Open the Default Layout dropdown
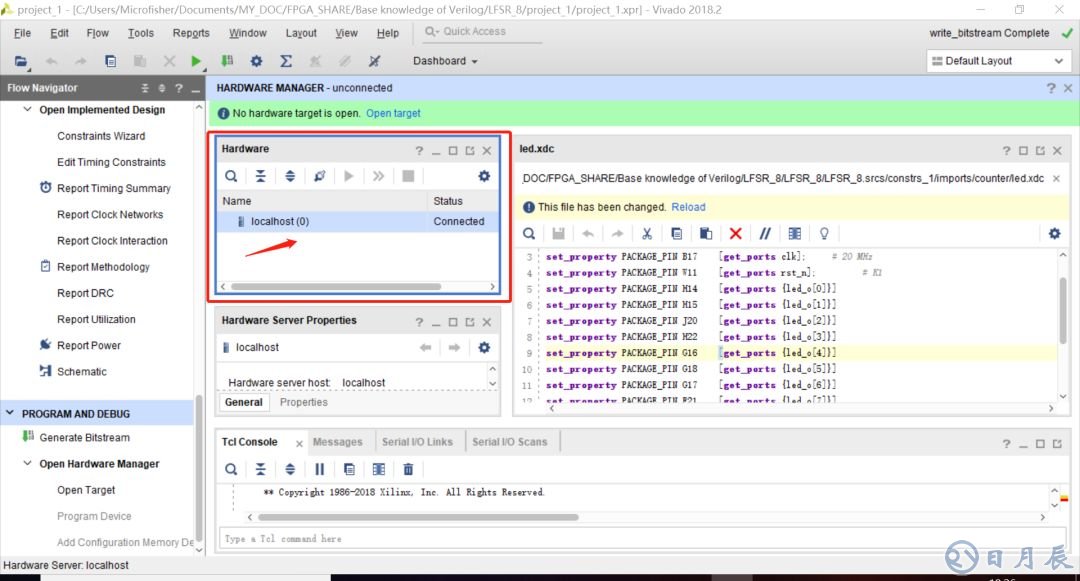The height and width of the screenshot is (581, 1080). click(997, 61)
